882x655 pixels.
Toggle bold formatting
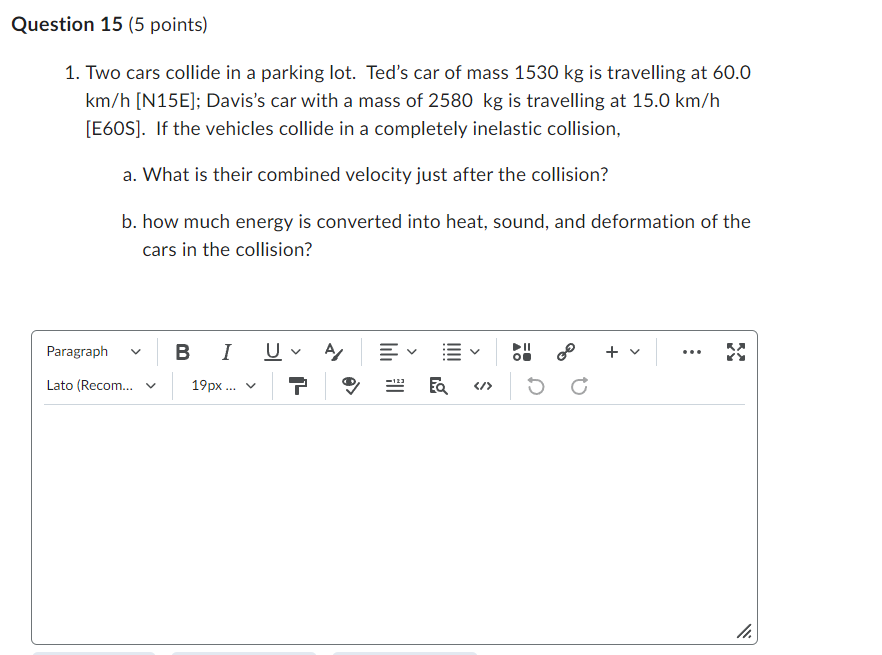pyautogui.click(x=183, y=351)
